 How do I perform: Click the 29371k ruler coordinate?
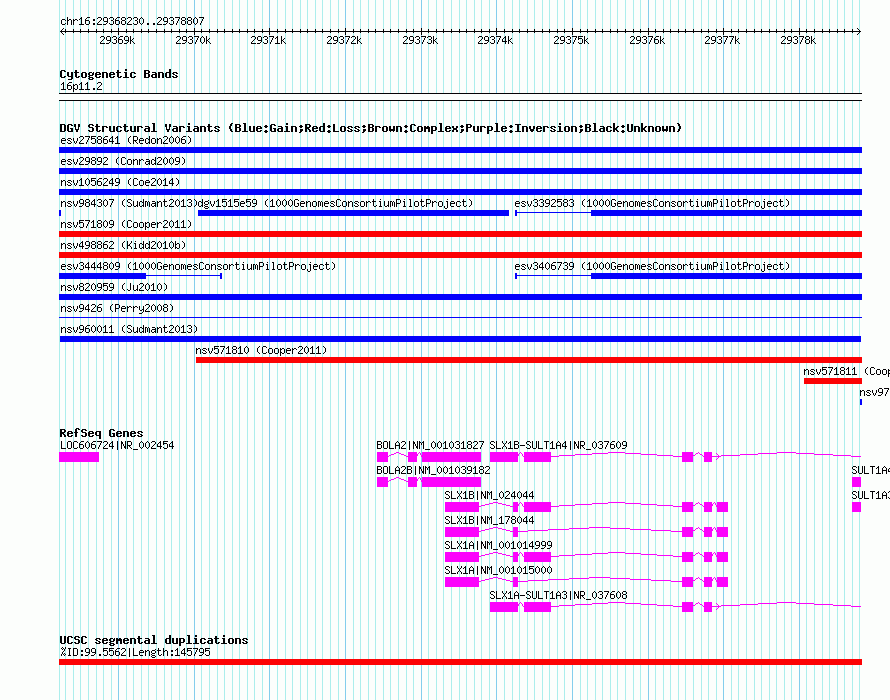click(268, 40)
